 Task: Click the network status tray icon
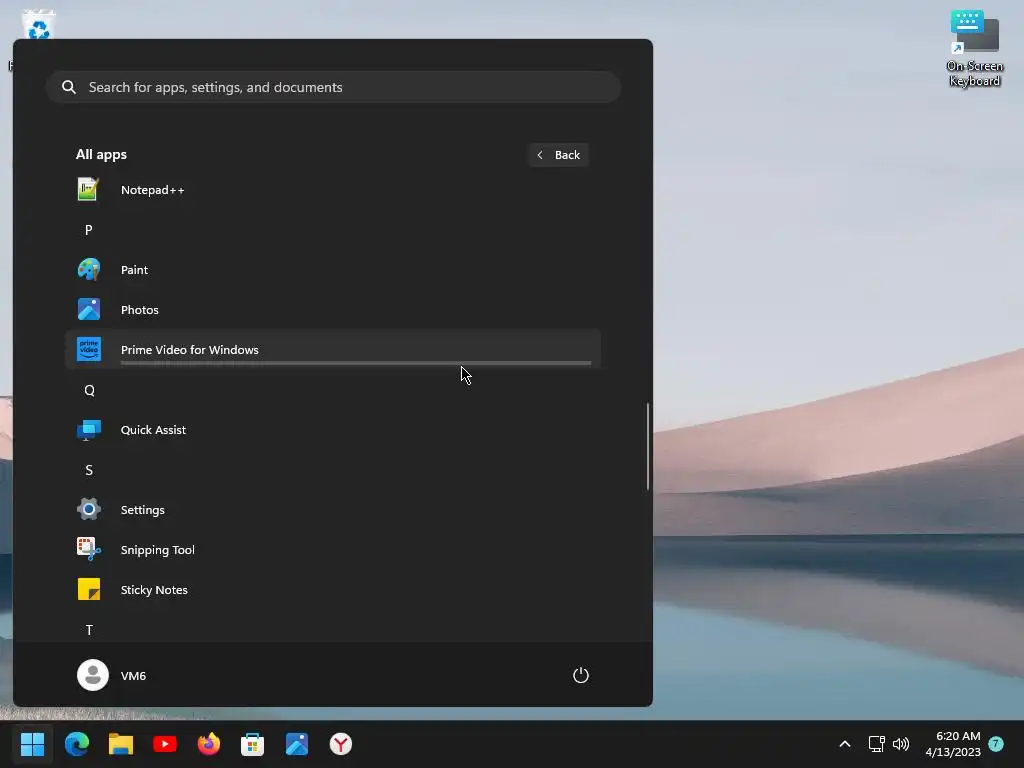[x=876, y=744]
